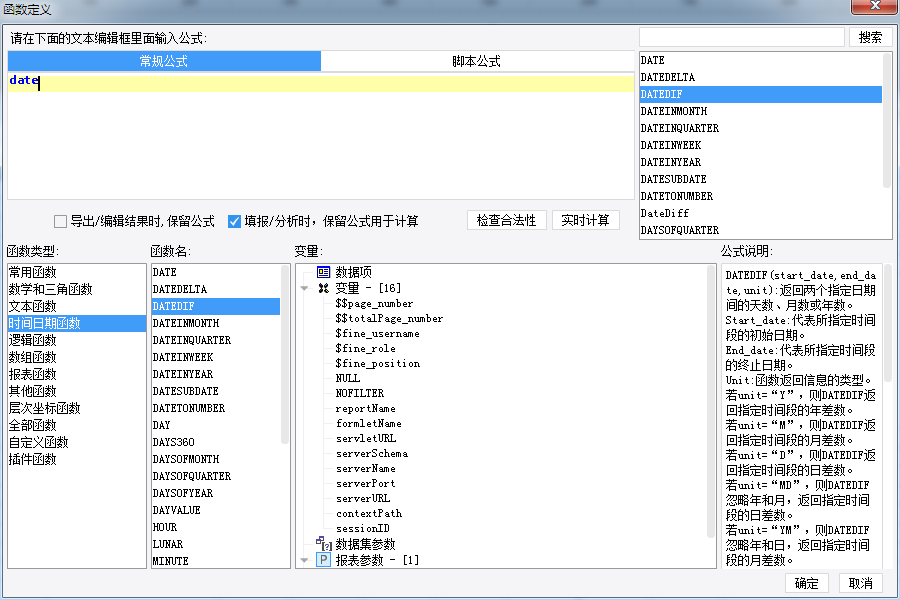Click into the formula editing area
The image size is (900, 600).
pyautogui.click(x=321, y=137)
